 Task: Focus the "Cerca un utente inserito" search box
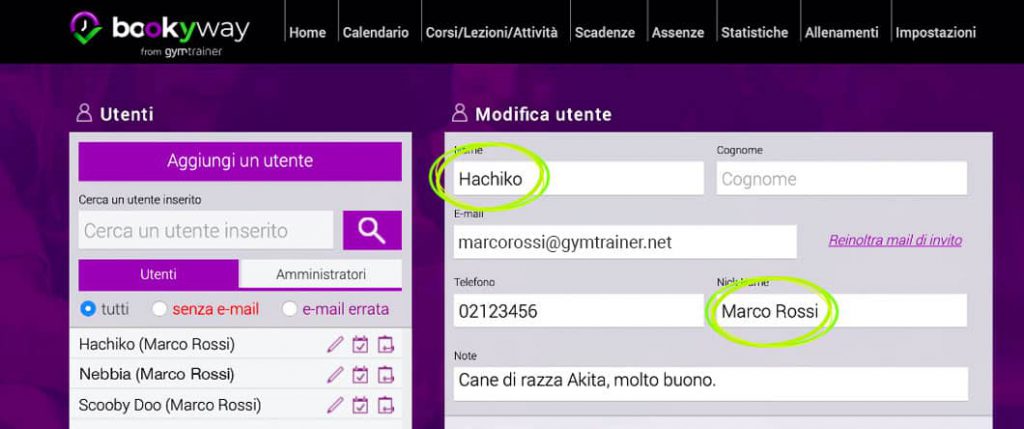pyautogui.click(x=206, y=230)
